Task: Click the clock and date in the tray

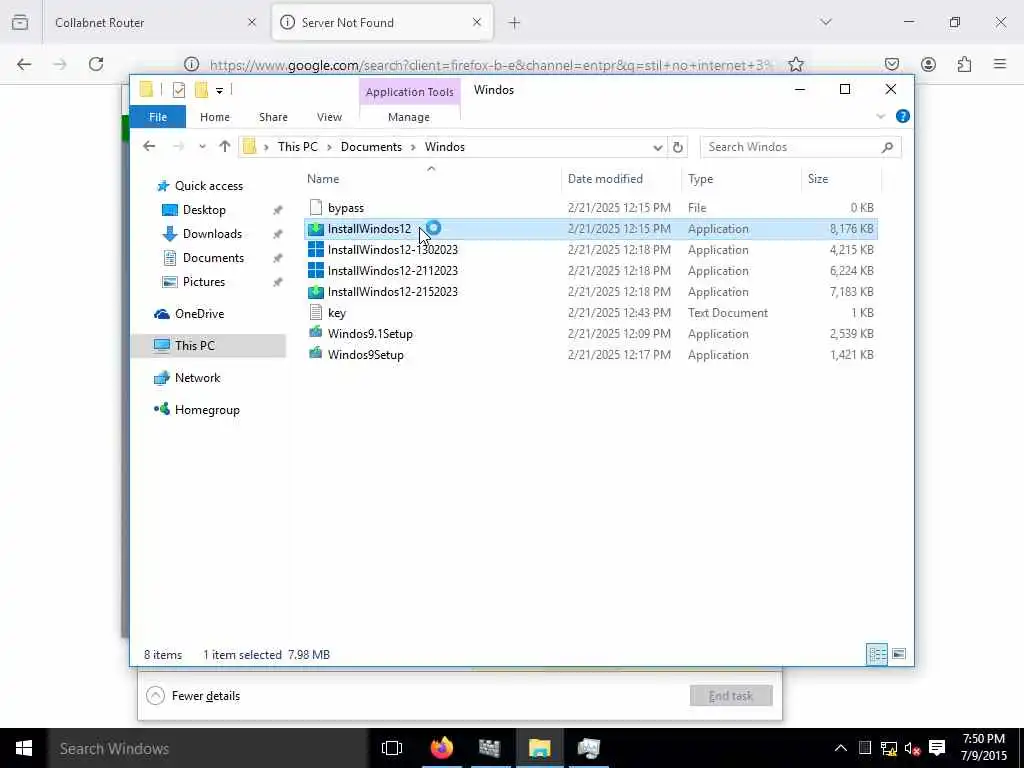Action: point(983,748)
